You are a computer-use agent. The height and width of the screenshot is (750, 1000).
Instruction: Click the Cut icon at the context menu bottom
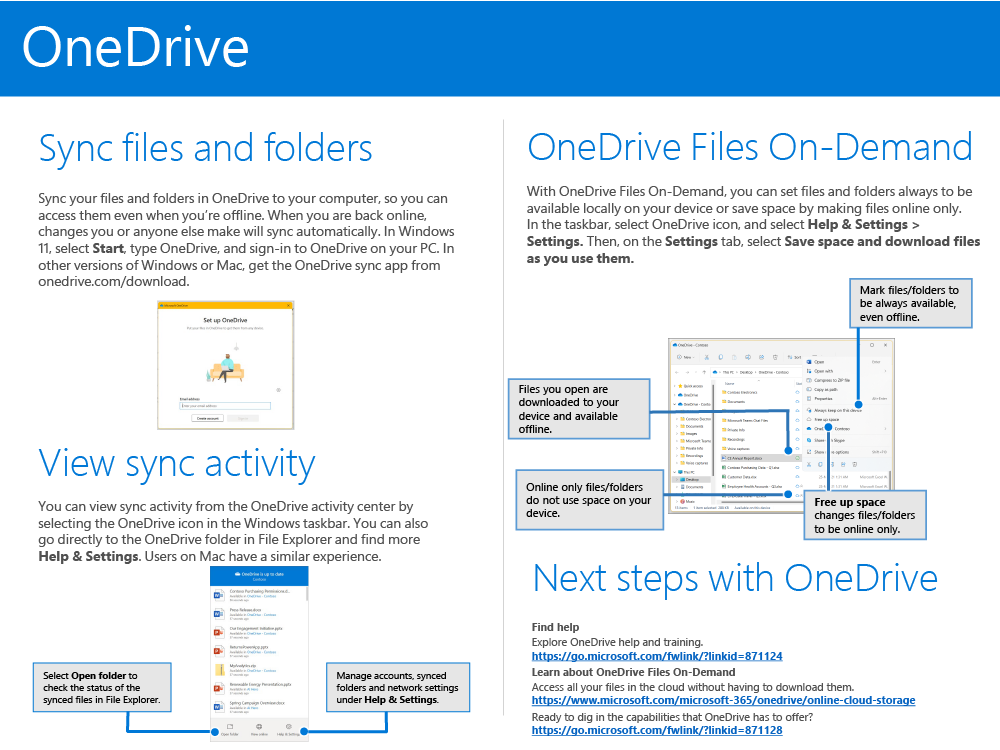[x=809, y=464]
